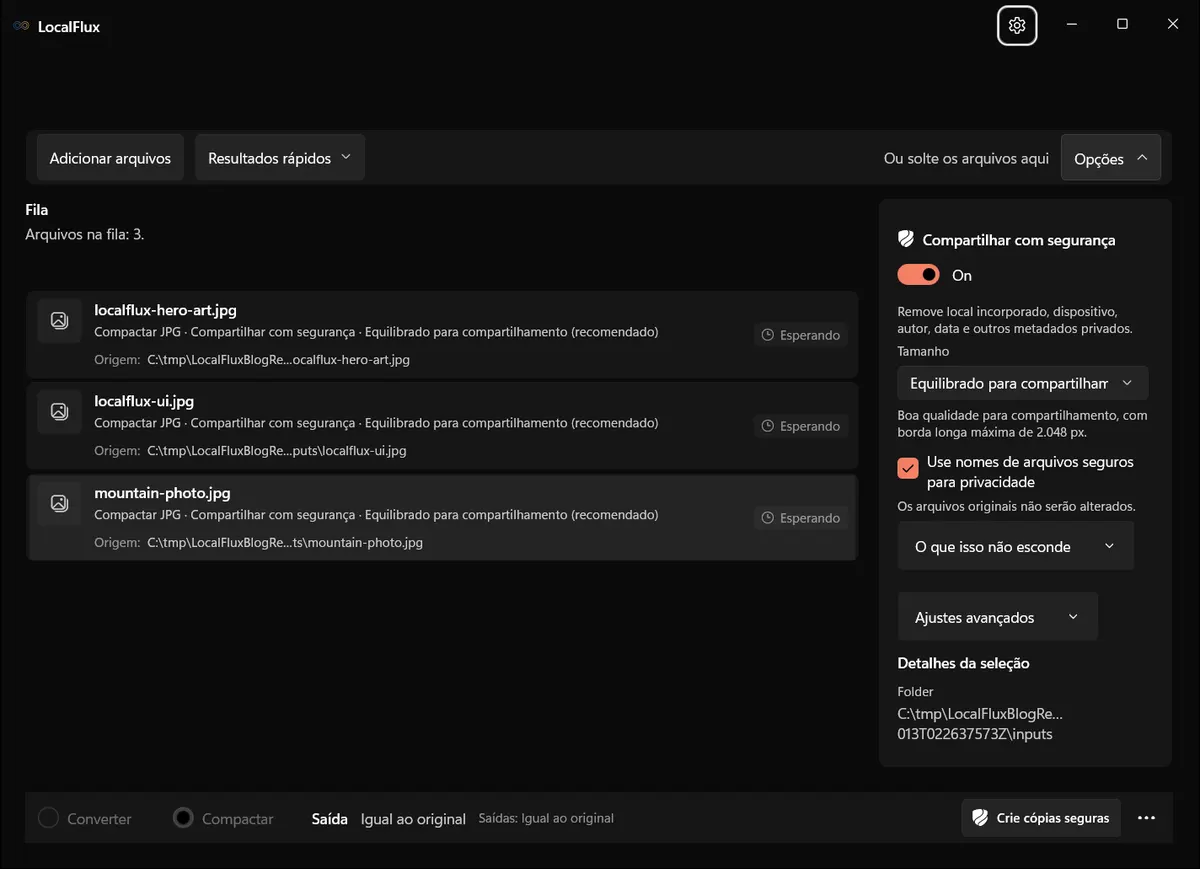This screenshot has height=869, width=1200.
Task: Click the Igual ao original output setting
Action: (x=413, y=819)
